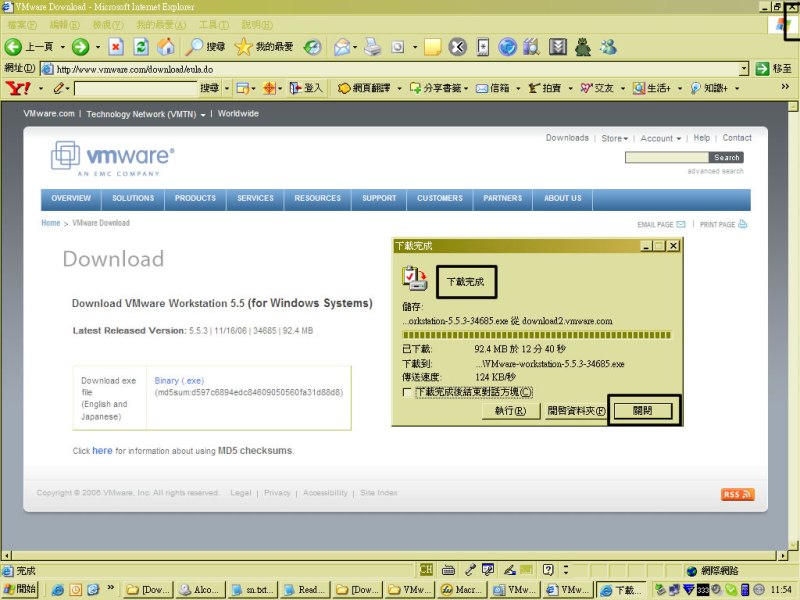Viewport: 800px width, 600px height.
Task: Open the Forward button history dropdown arrow
Action: click(97, 47)
